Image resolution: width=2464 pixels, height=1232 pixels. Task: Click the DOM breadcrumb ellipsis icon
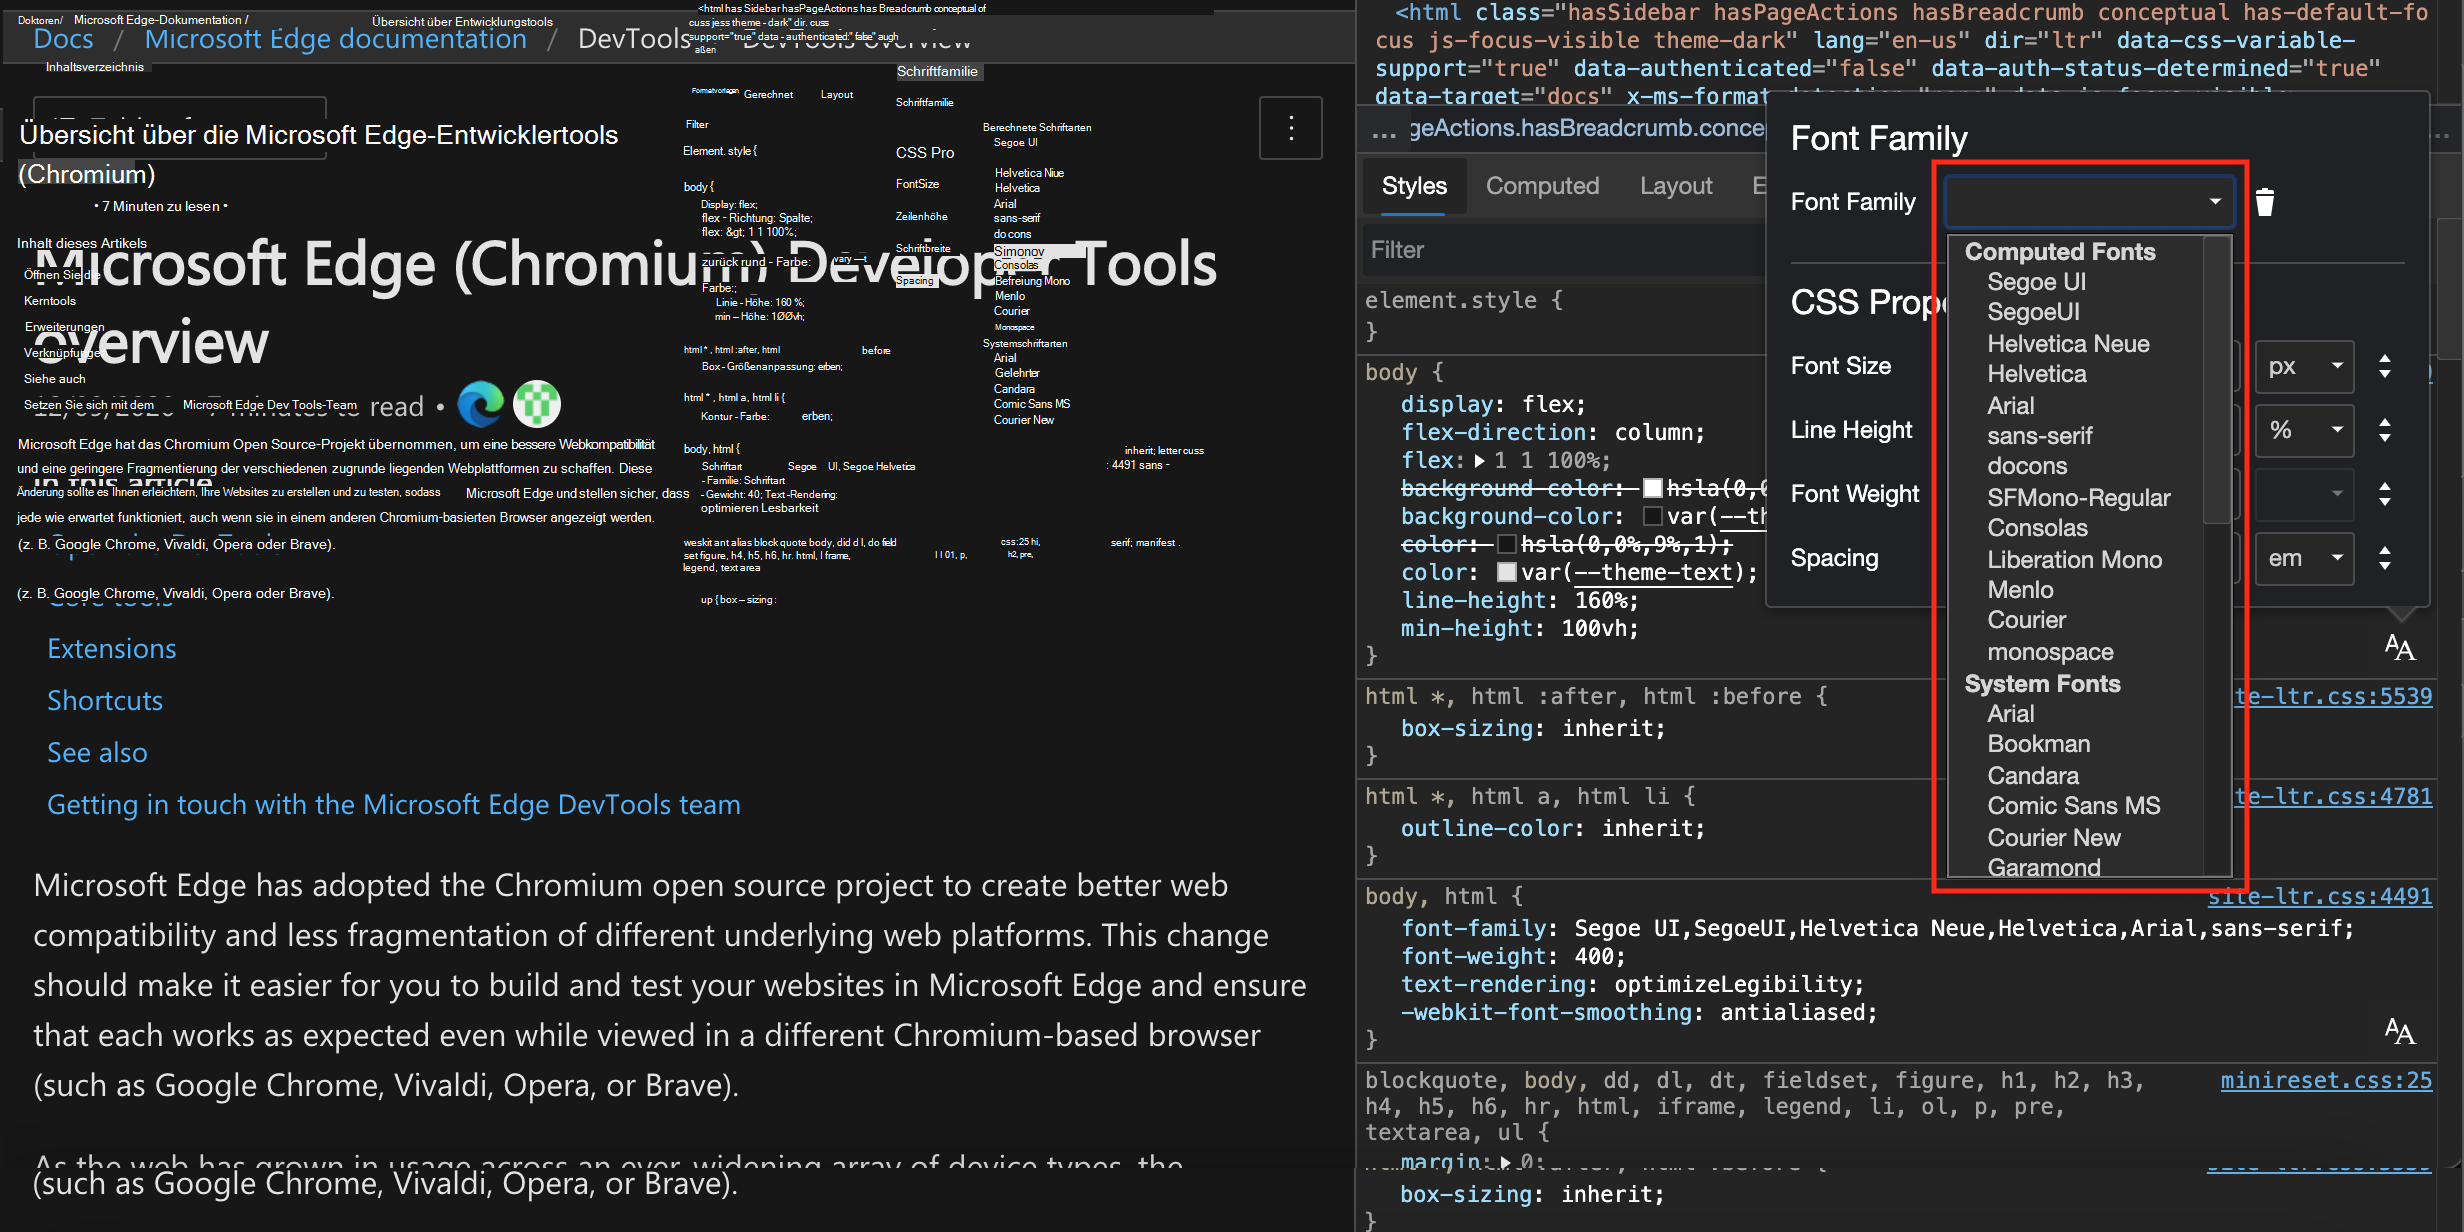point(1384,132)
